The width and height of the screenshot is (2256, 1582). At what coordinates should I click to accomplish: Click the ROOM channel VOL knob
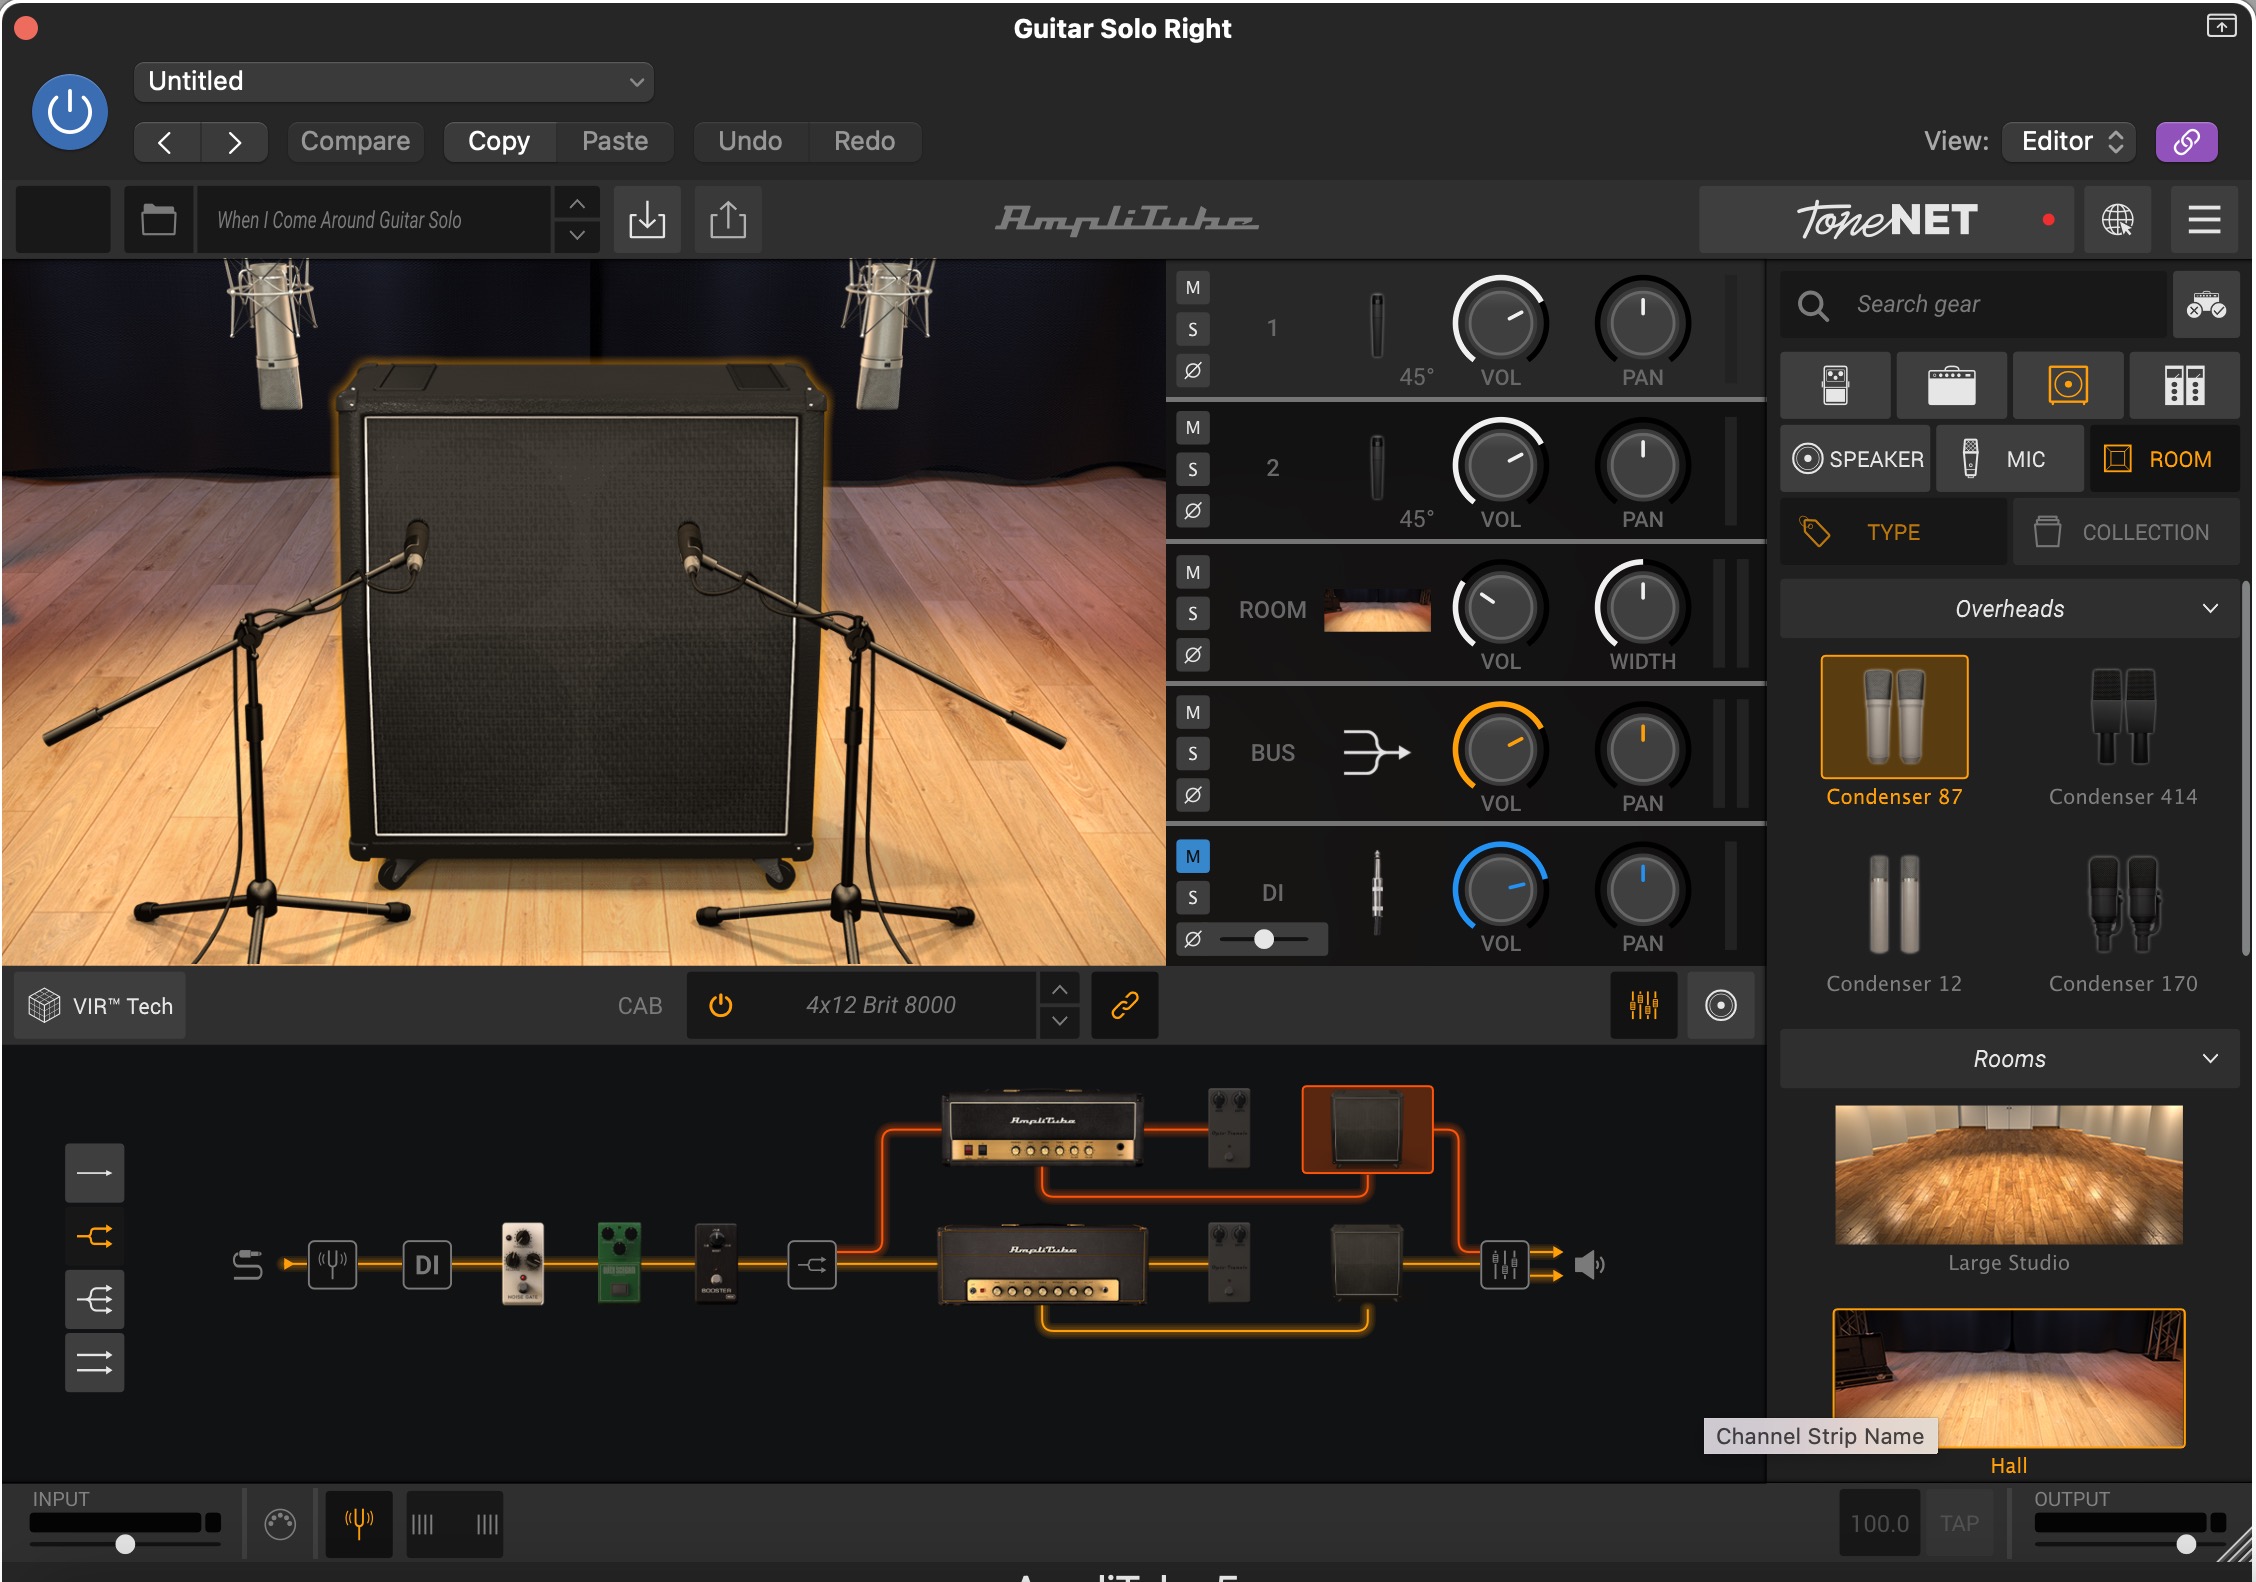1500,608
